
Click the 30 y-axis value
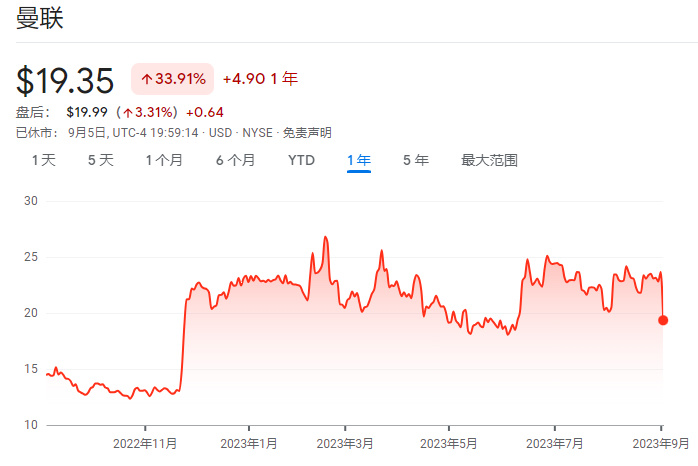[x=31, y=201]
